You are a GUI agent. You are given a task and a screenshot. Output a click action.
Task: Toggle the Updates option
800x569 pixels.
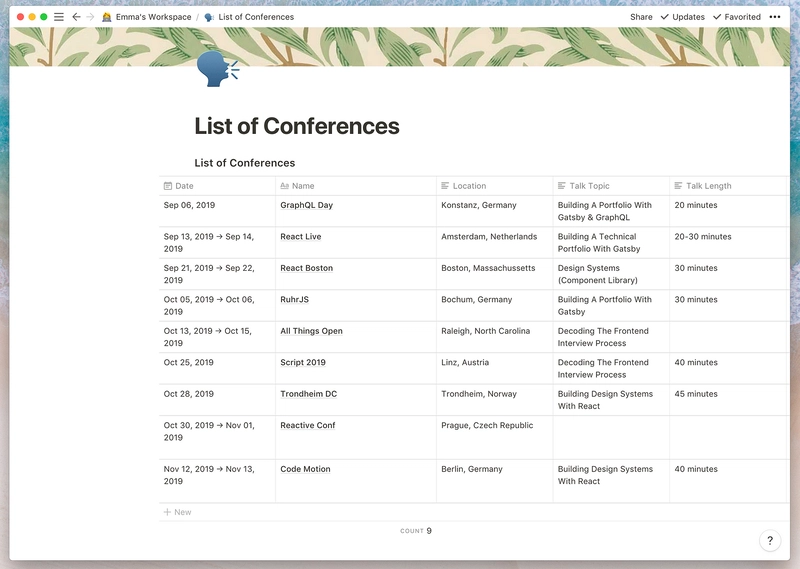(682, 17)
